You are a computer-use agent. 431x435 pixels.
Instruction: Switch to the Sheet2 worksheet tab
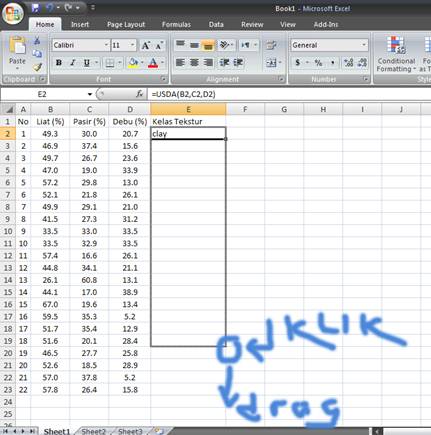coord(93,431)
